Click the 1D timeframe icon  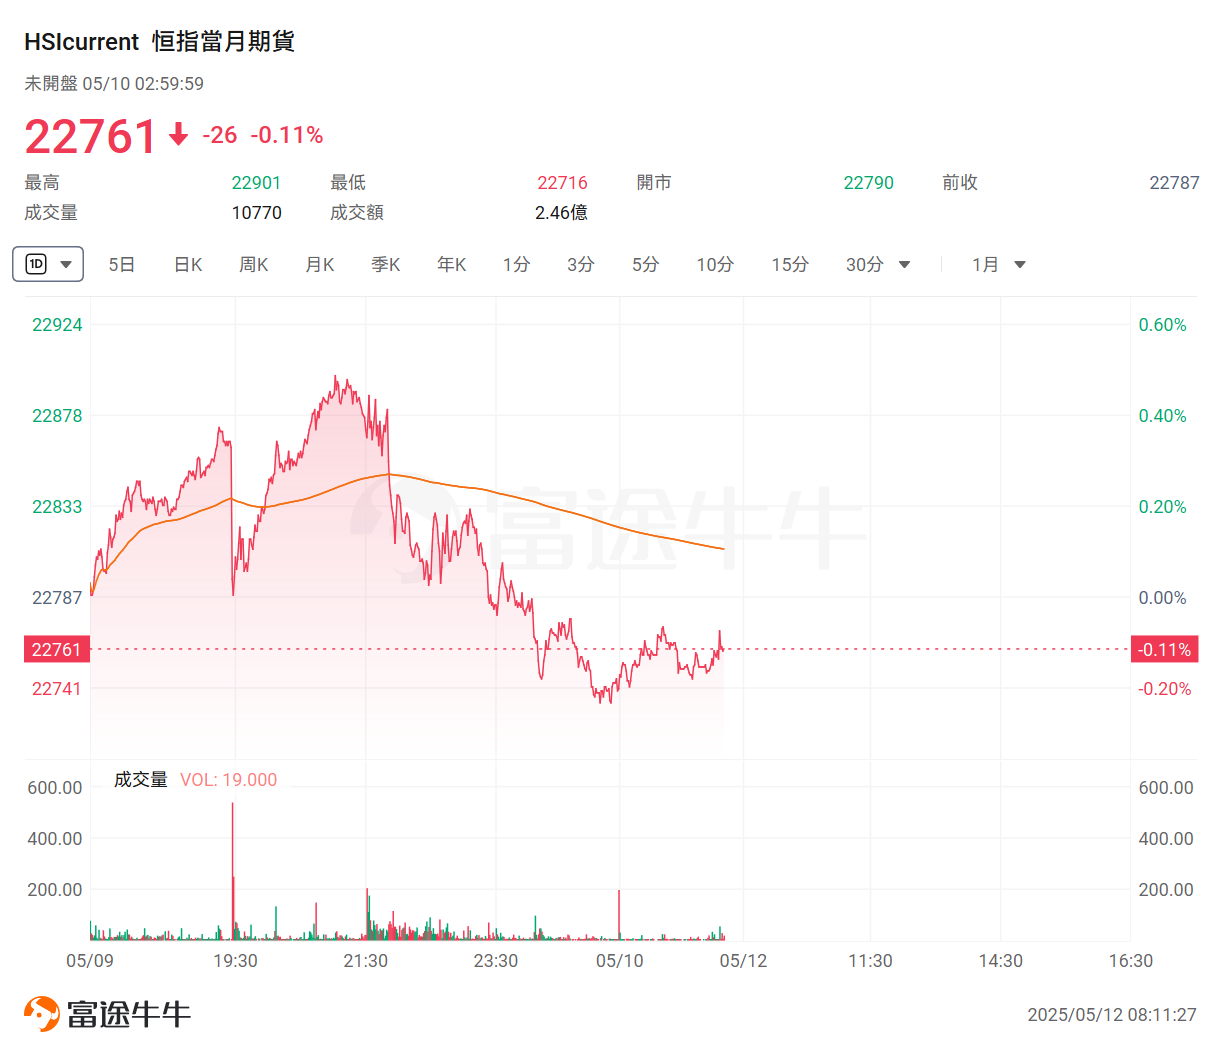click(37, 264)
